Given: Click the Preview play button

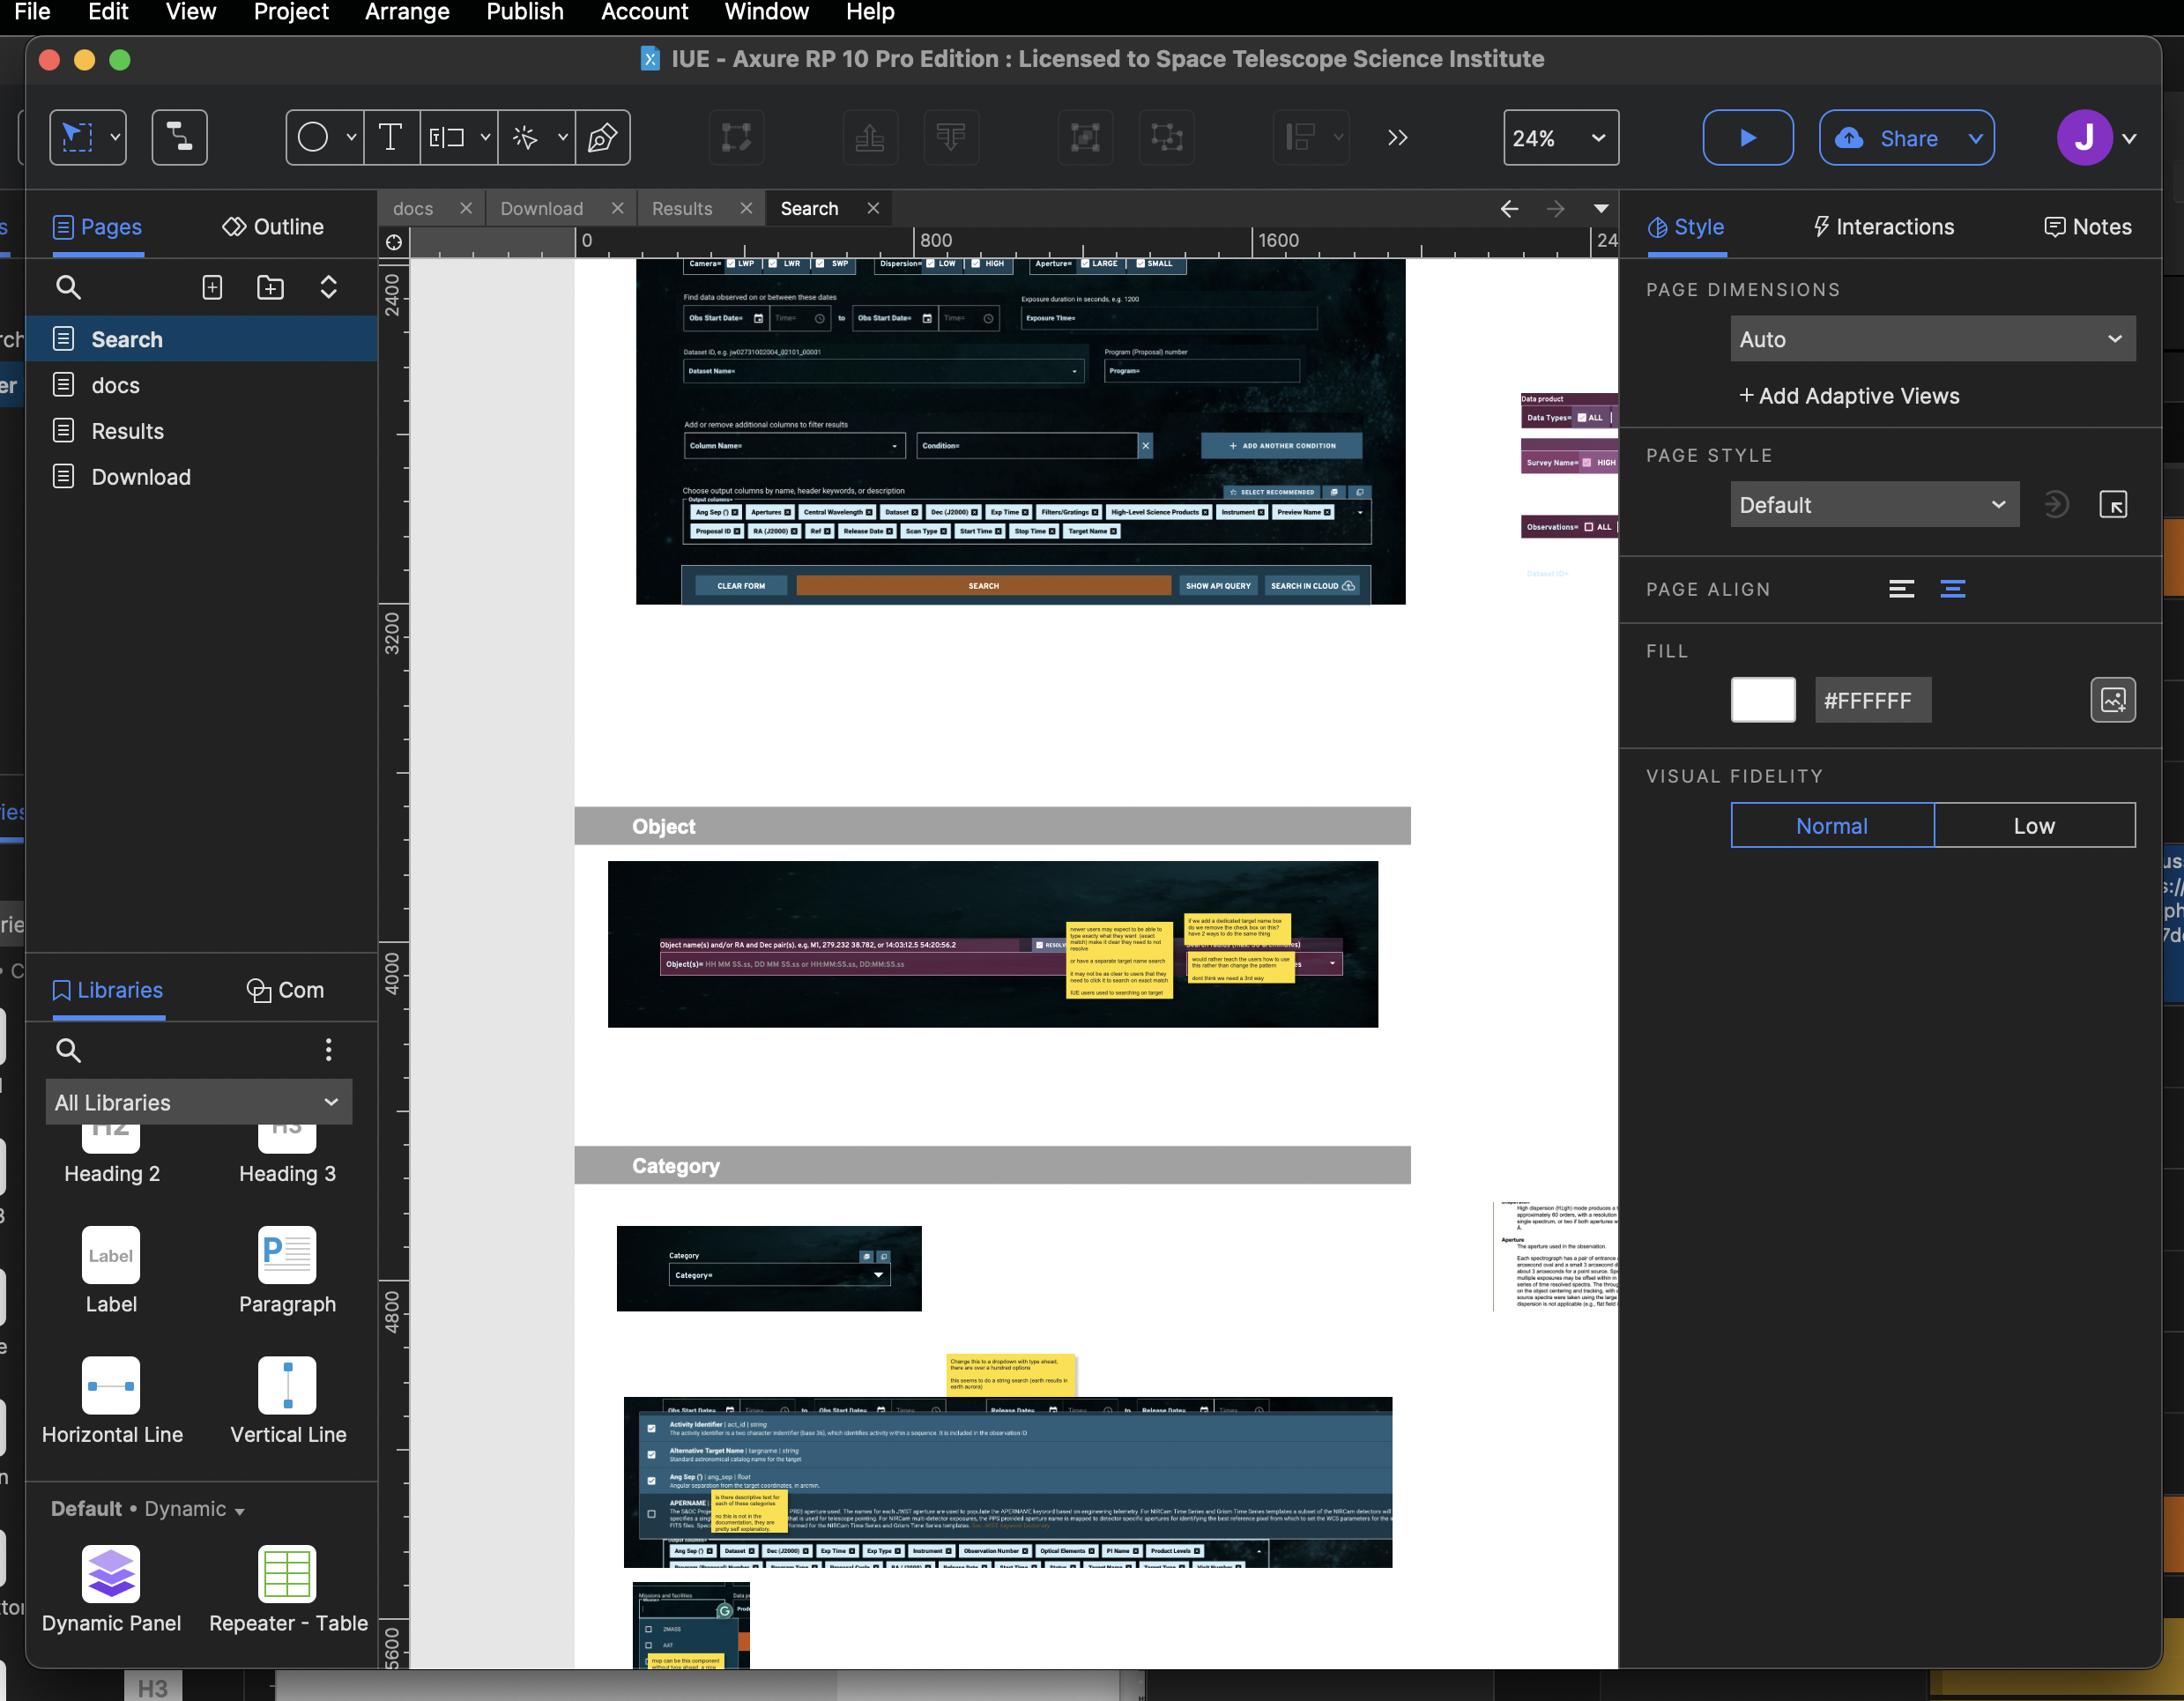Looking at the screenshot, I should (1747, 137).
